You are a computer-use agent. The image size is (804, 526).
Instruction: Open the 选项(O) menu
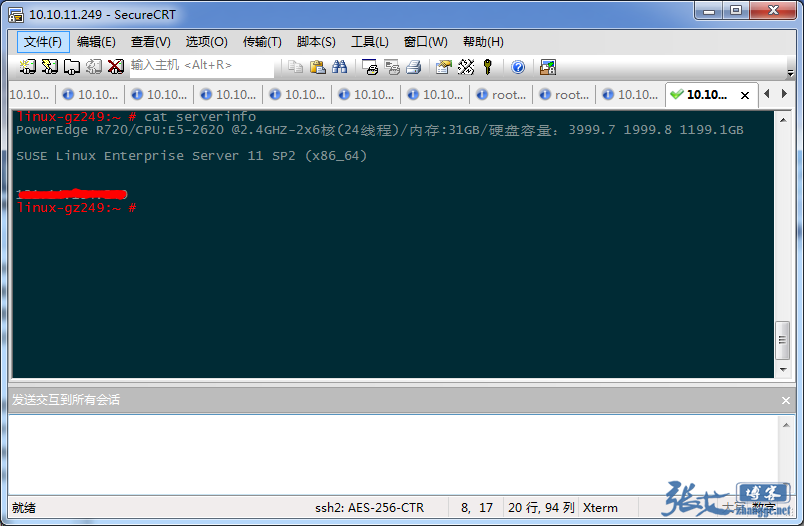207,42
